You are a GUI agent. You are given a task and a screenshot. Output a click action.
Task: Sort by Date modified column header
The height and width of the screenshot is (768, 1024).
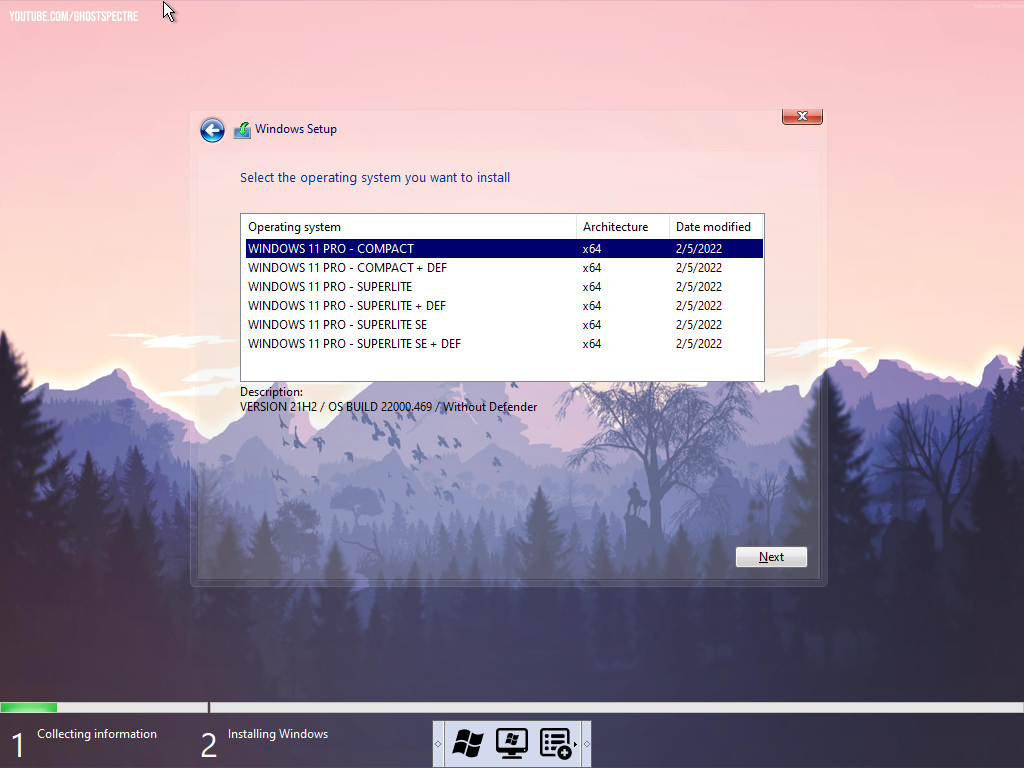(x=716, y=227)
